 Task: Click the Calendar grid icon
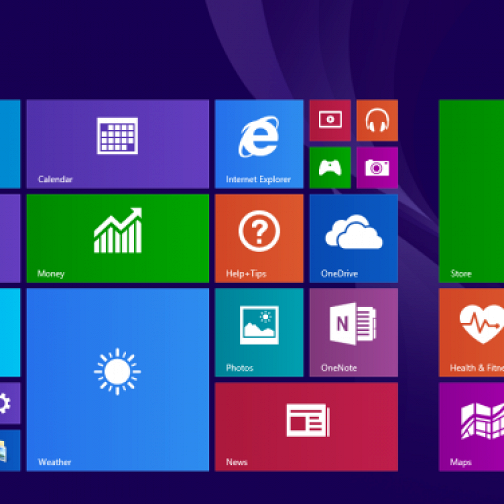117,136
